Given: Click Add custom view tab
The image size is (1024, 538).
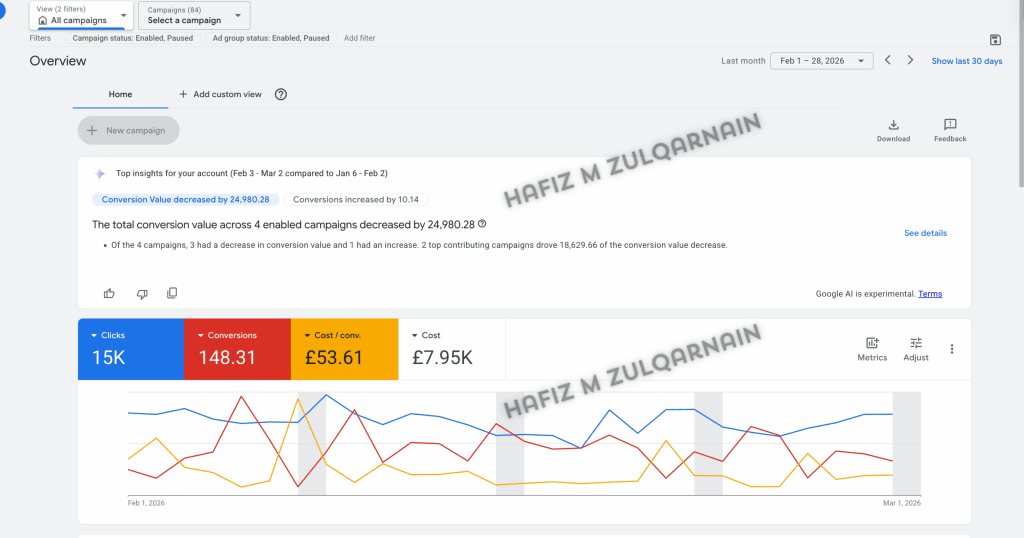Looking at the screenshot, I should tap(220, 94).
